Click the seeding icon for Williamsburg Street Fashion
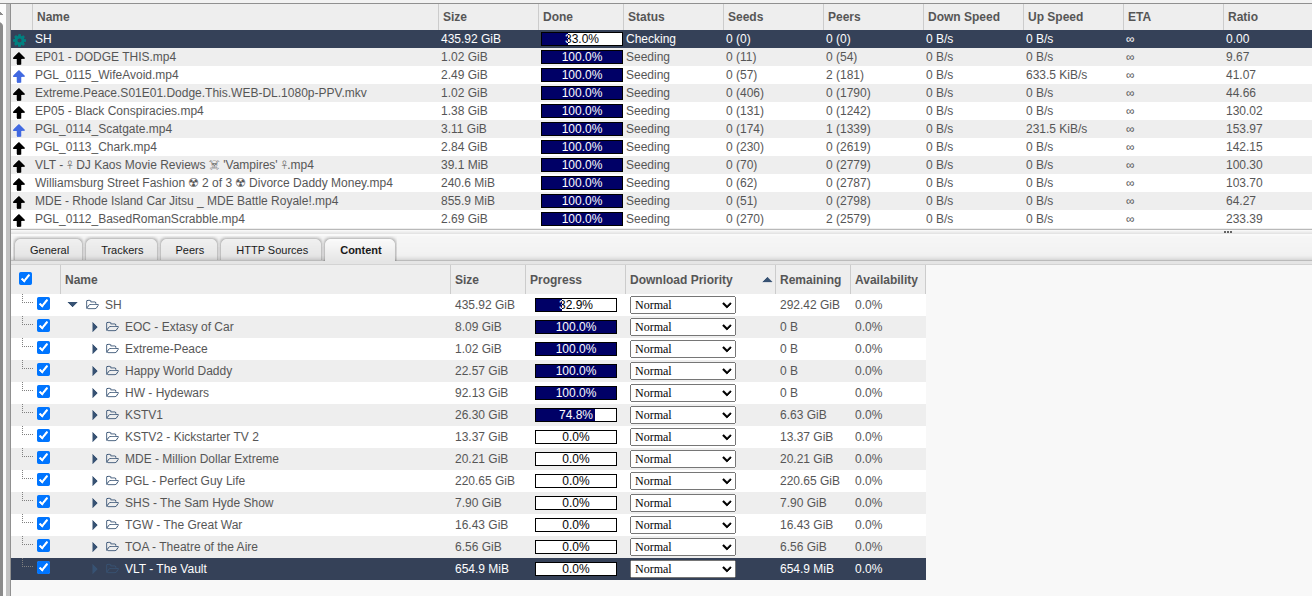The image size is (1312, 596). click(x=19, y=183)
